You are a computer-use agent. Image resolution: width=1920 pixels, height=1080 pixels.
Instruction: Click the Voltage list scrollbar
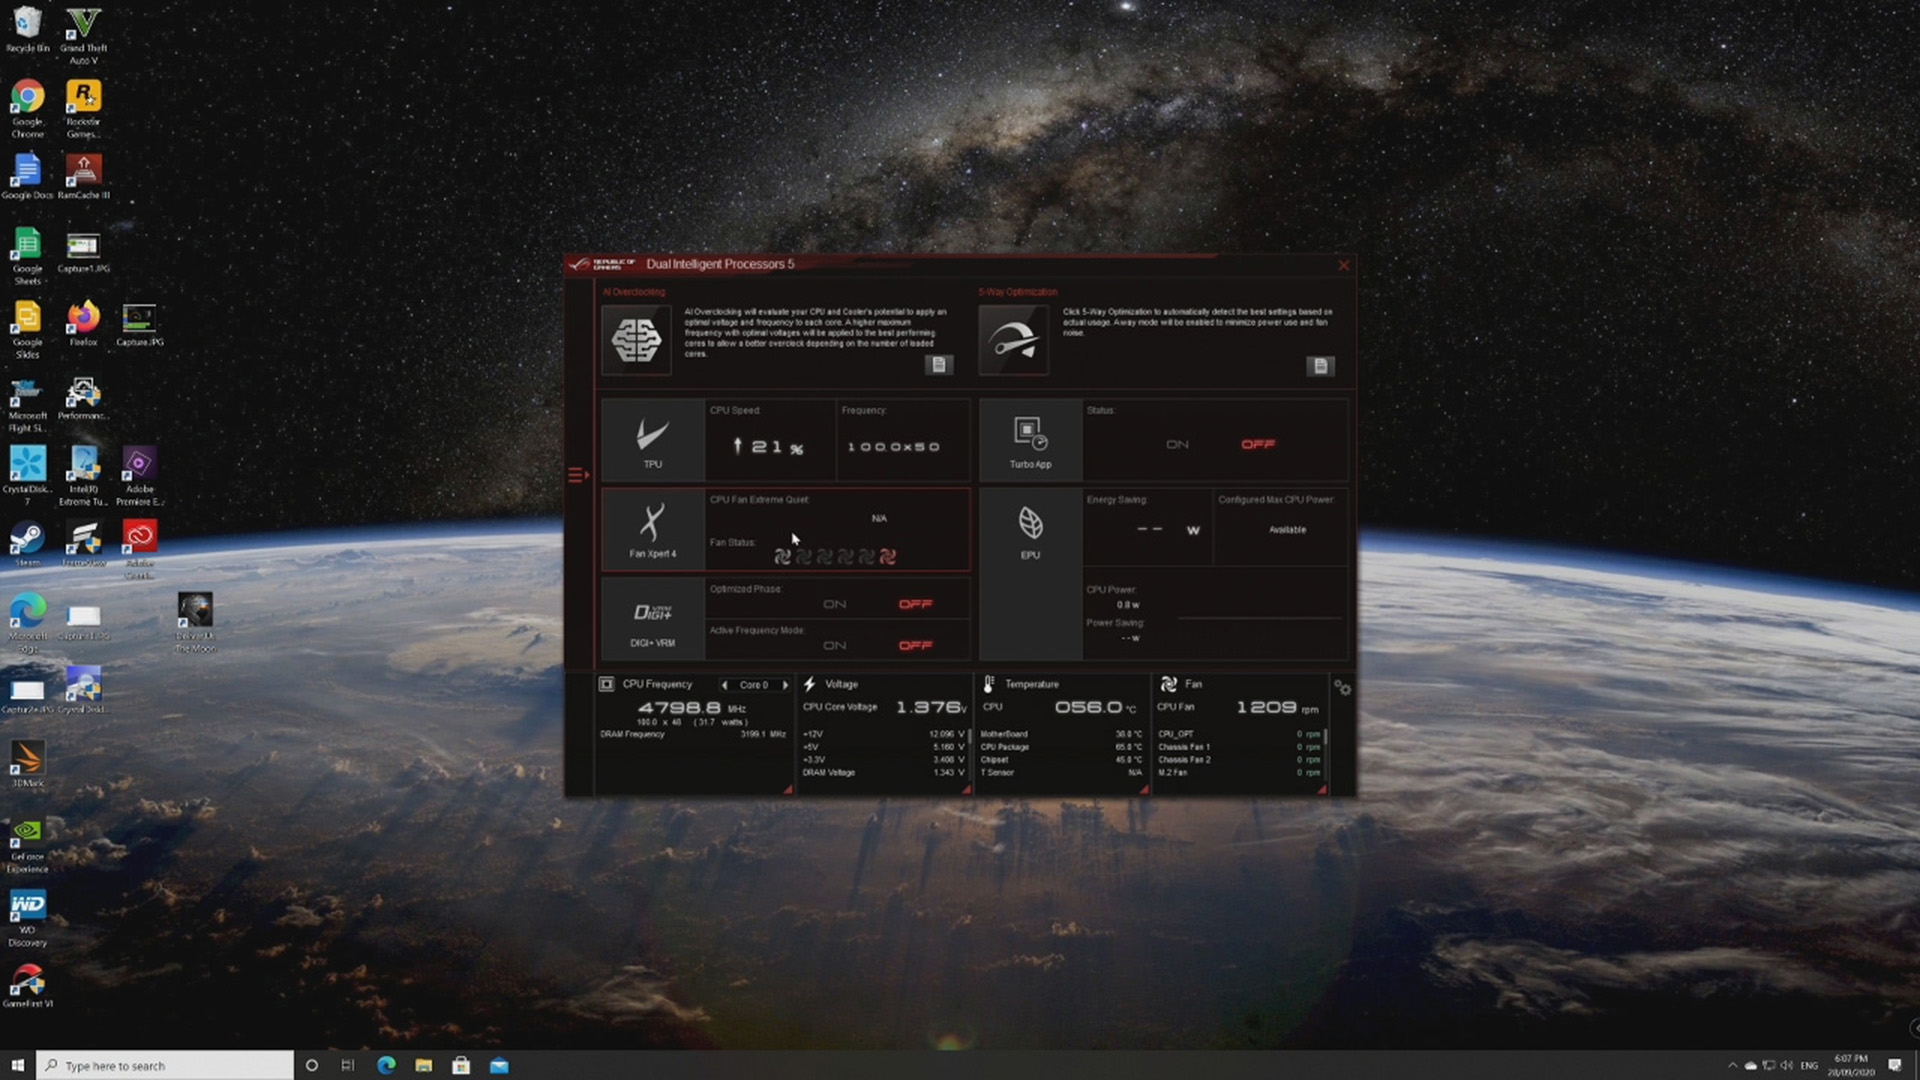pyautogui.click(x=969, y=736)
